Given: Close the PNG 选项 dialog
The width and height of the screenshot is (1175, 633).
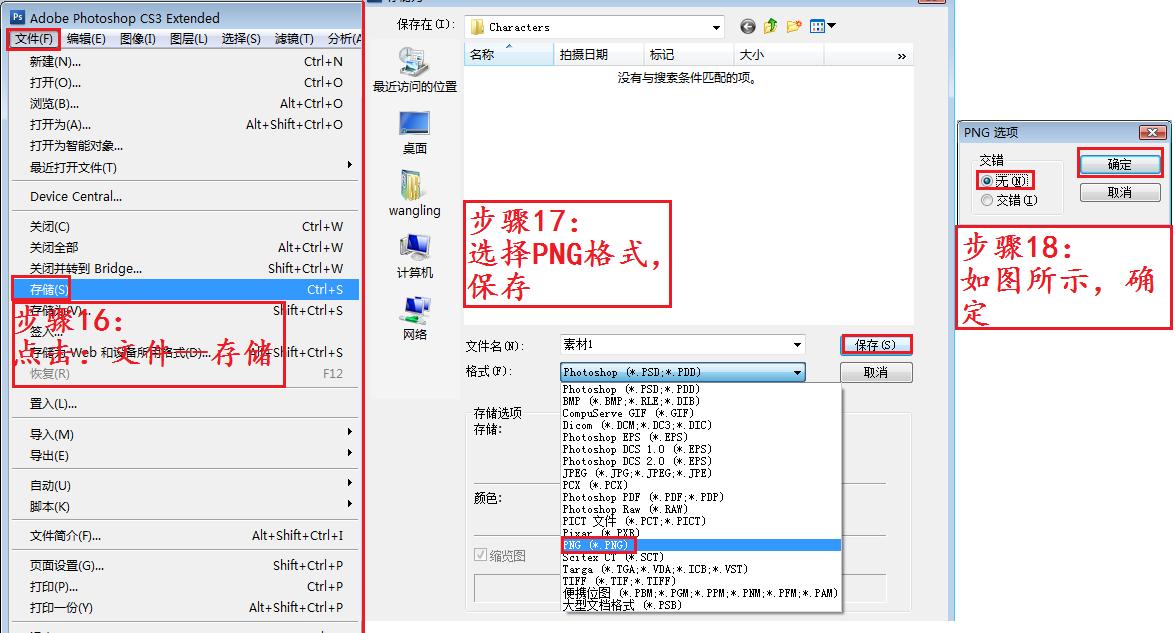Looking at the screenshot, I should [1152, 133].
